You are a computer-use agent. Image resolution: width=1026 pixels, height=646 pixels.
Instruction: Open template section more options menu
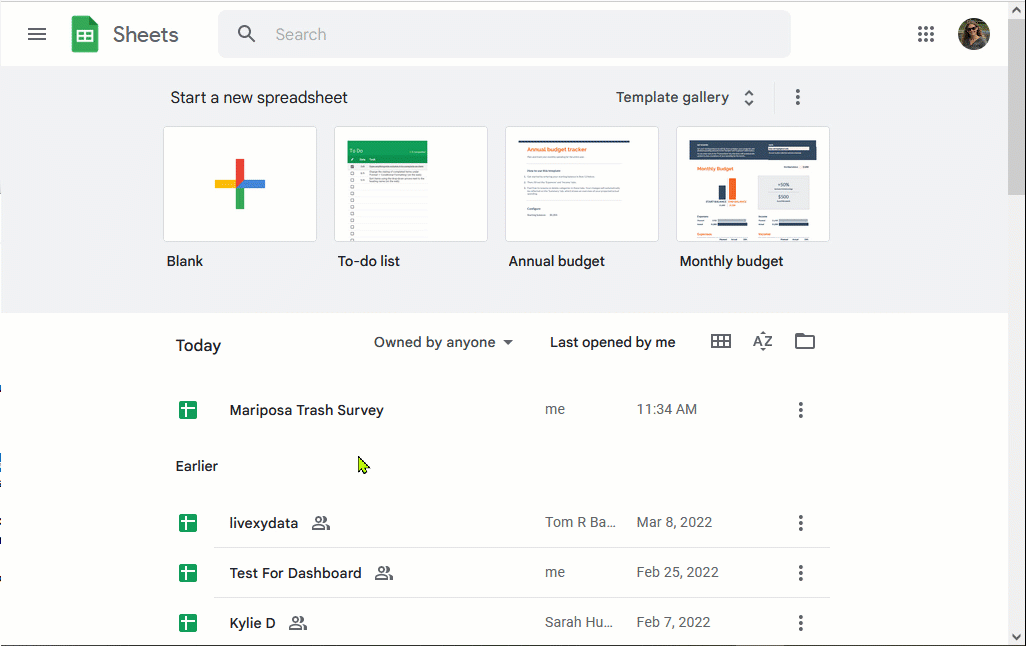797,98
